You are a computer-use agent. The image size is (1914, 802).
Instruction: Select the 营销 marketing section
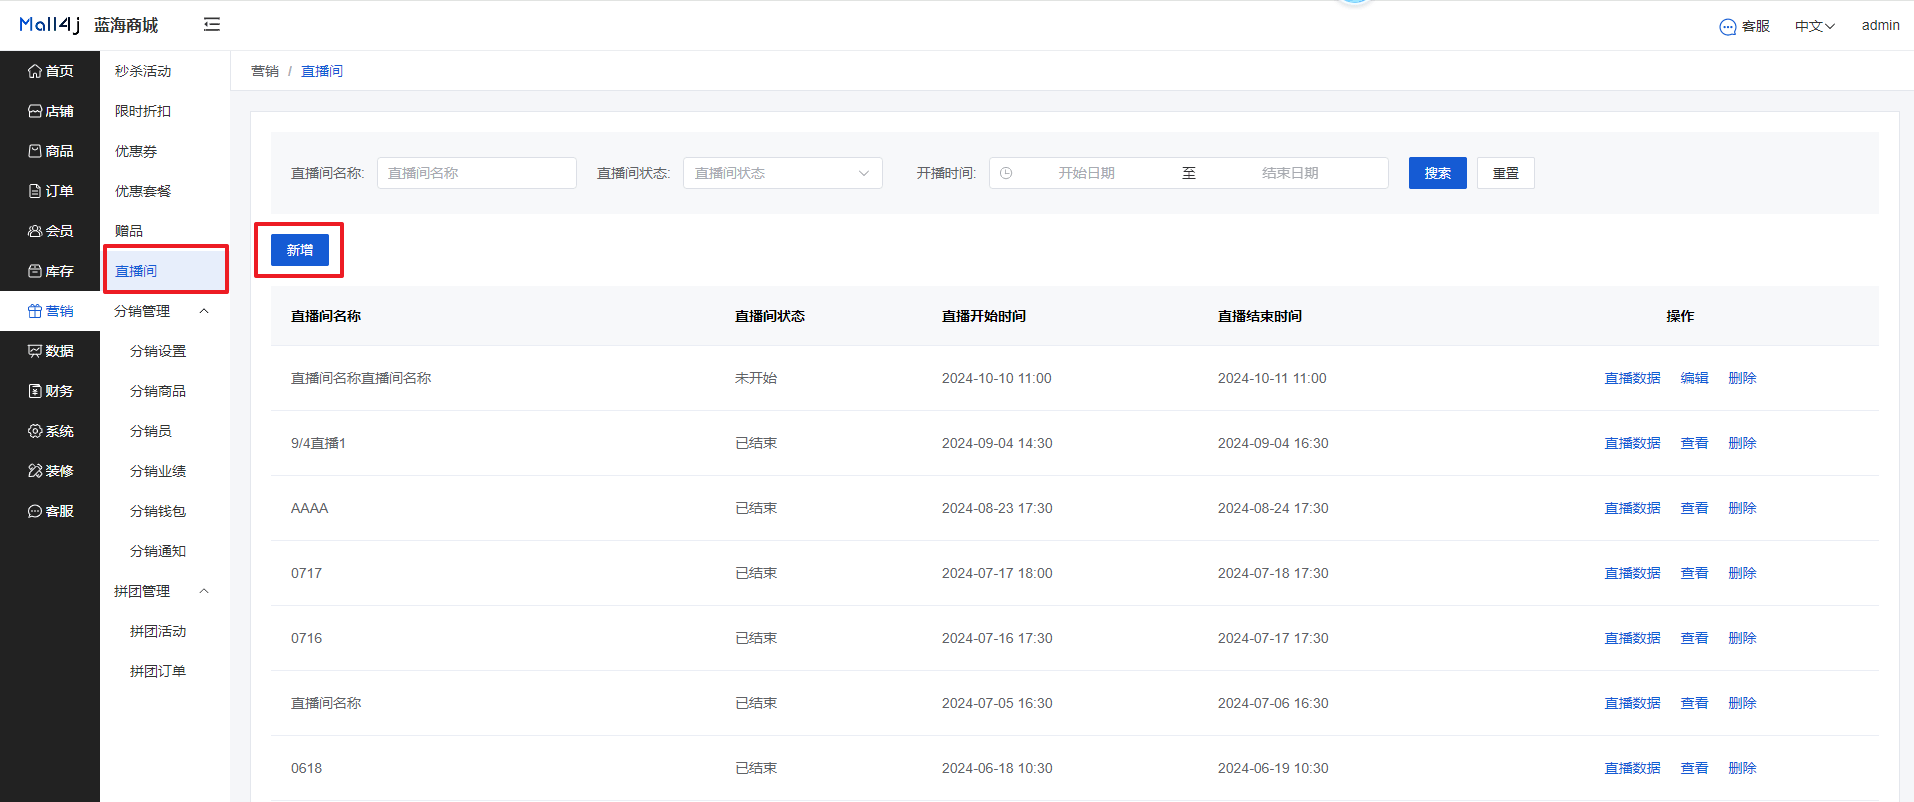point(50,311)
